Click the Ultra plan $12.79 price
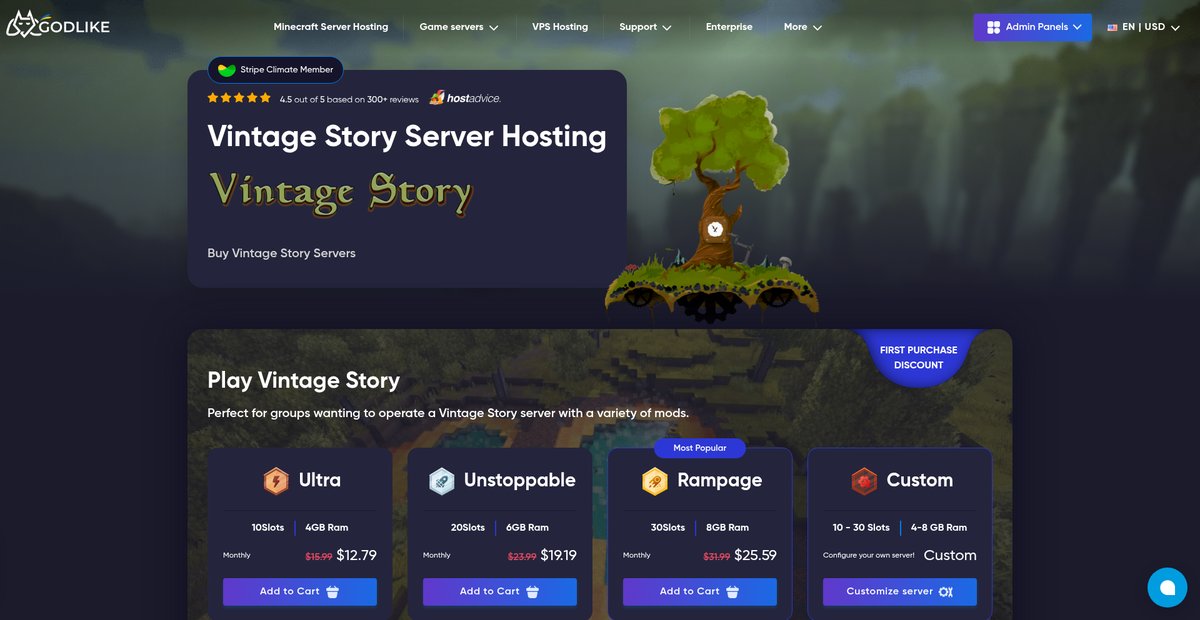Viewport: 1200px width, 620px height. tap(356, 555)
